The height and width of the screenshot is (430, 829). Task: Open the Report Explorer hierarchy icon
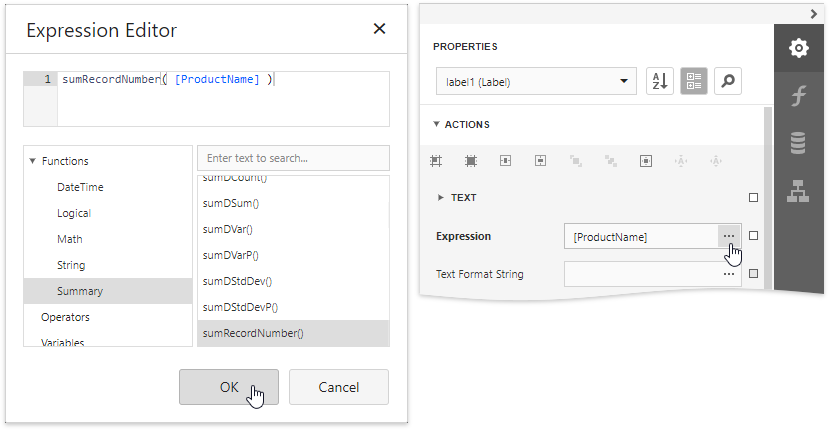(x=798, y=191)
